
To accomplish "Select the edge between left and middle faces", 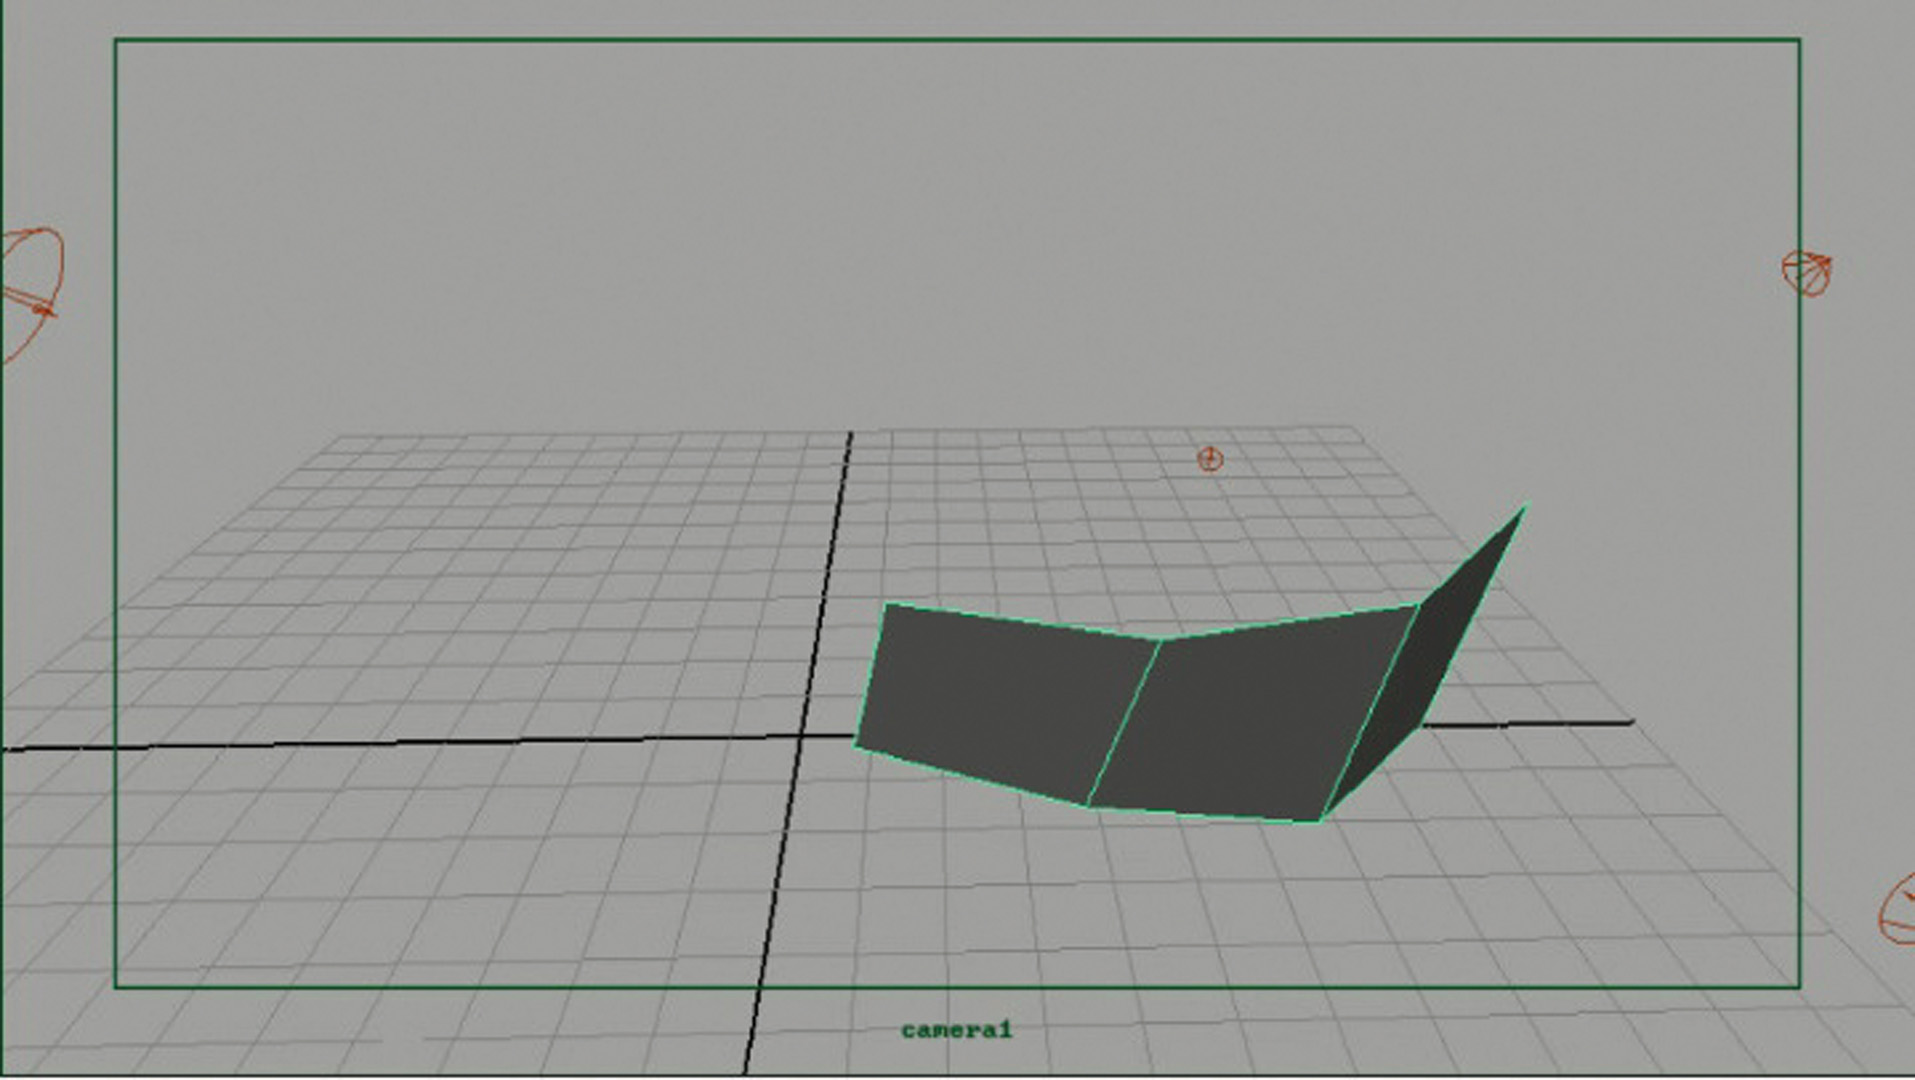I will (1124, 722).
